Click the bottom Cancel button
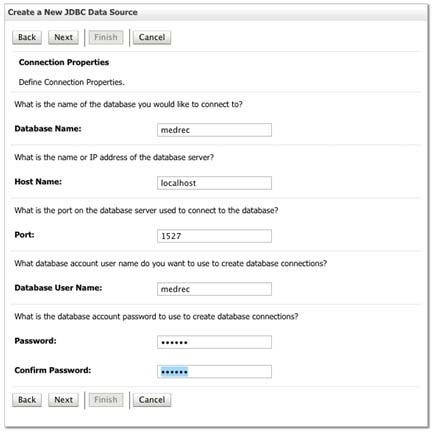Image resolution: width=433 pixels, height=433 pixels. [152, 400]
